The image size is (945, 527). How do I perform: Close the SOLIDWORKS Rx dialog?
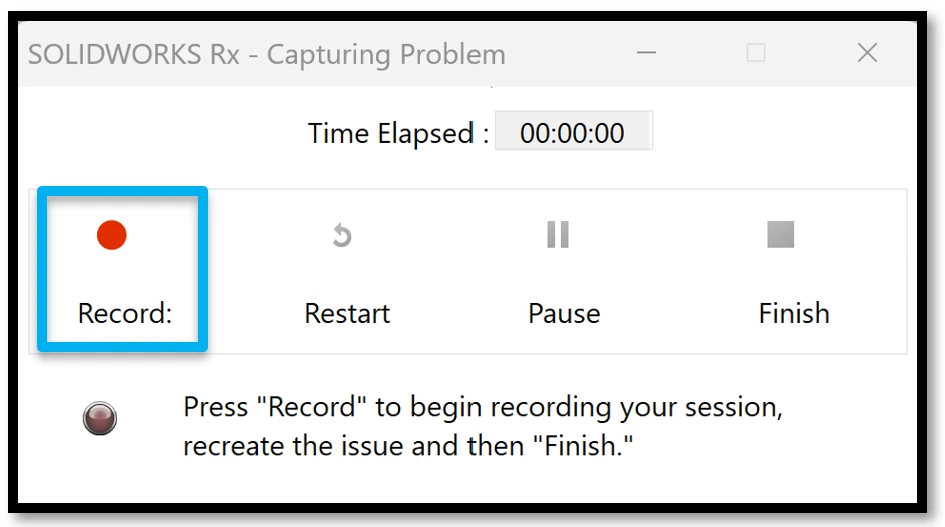[867, 53]
